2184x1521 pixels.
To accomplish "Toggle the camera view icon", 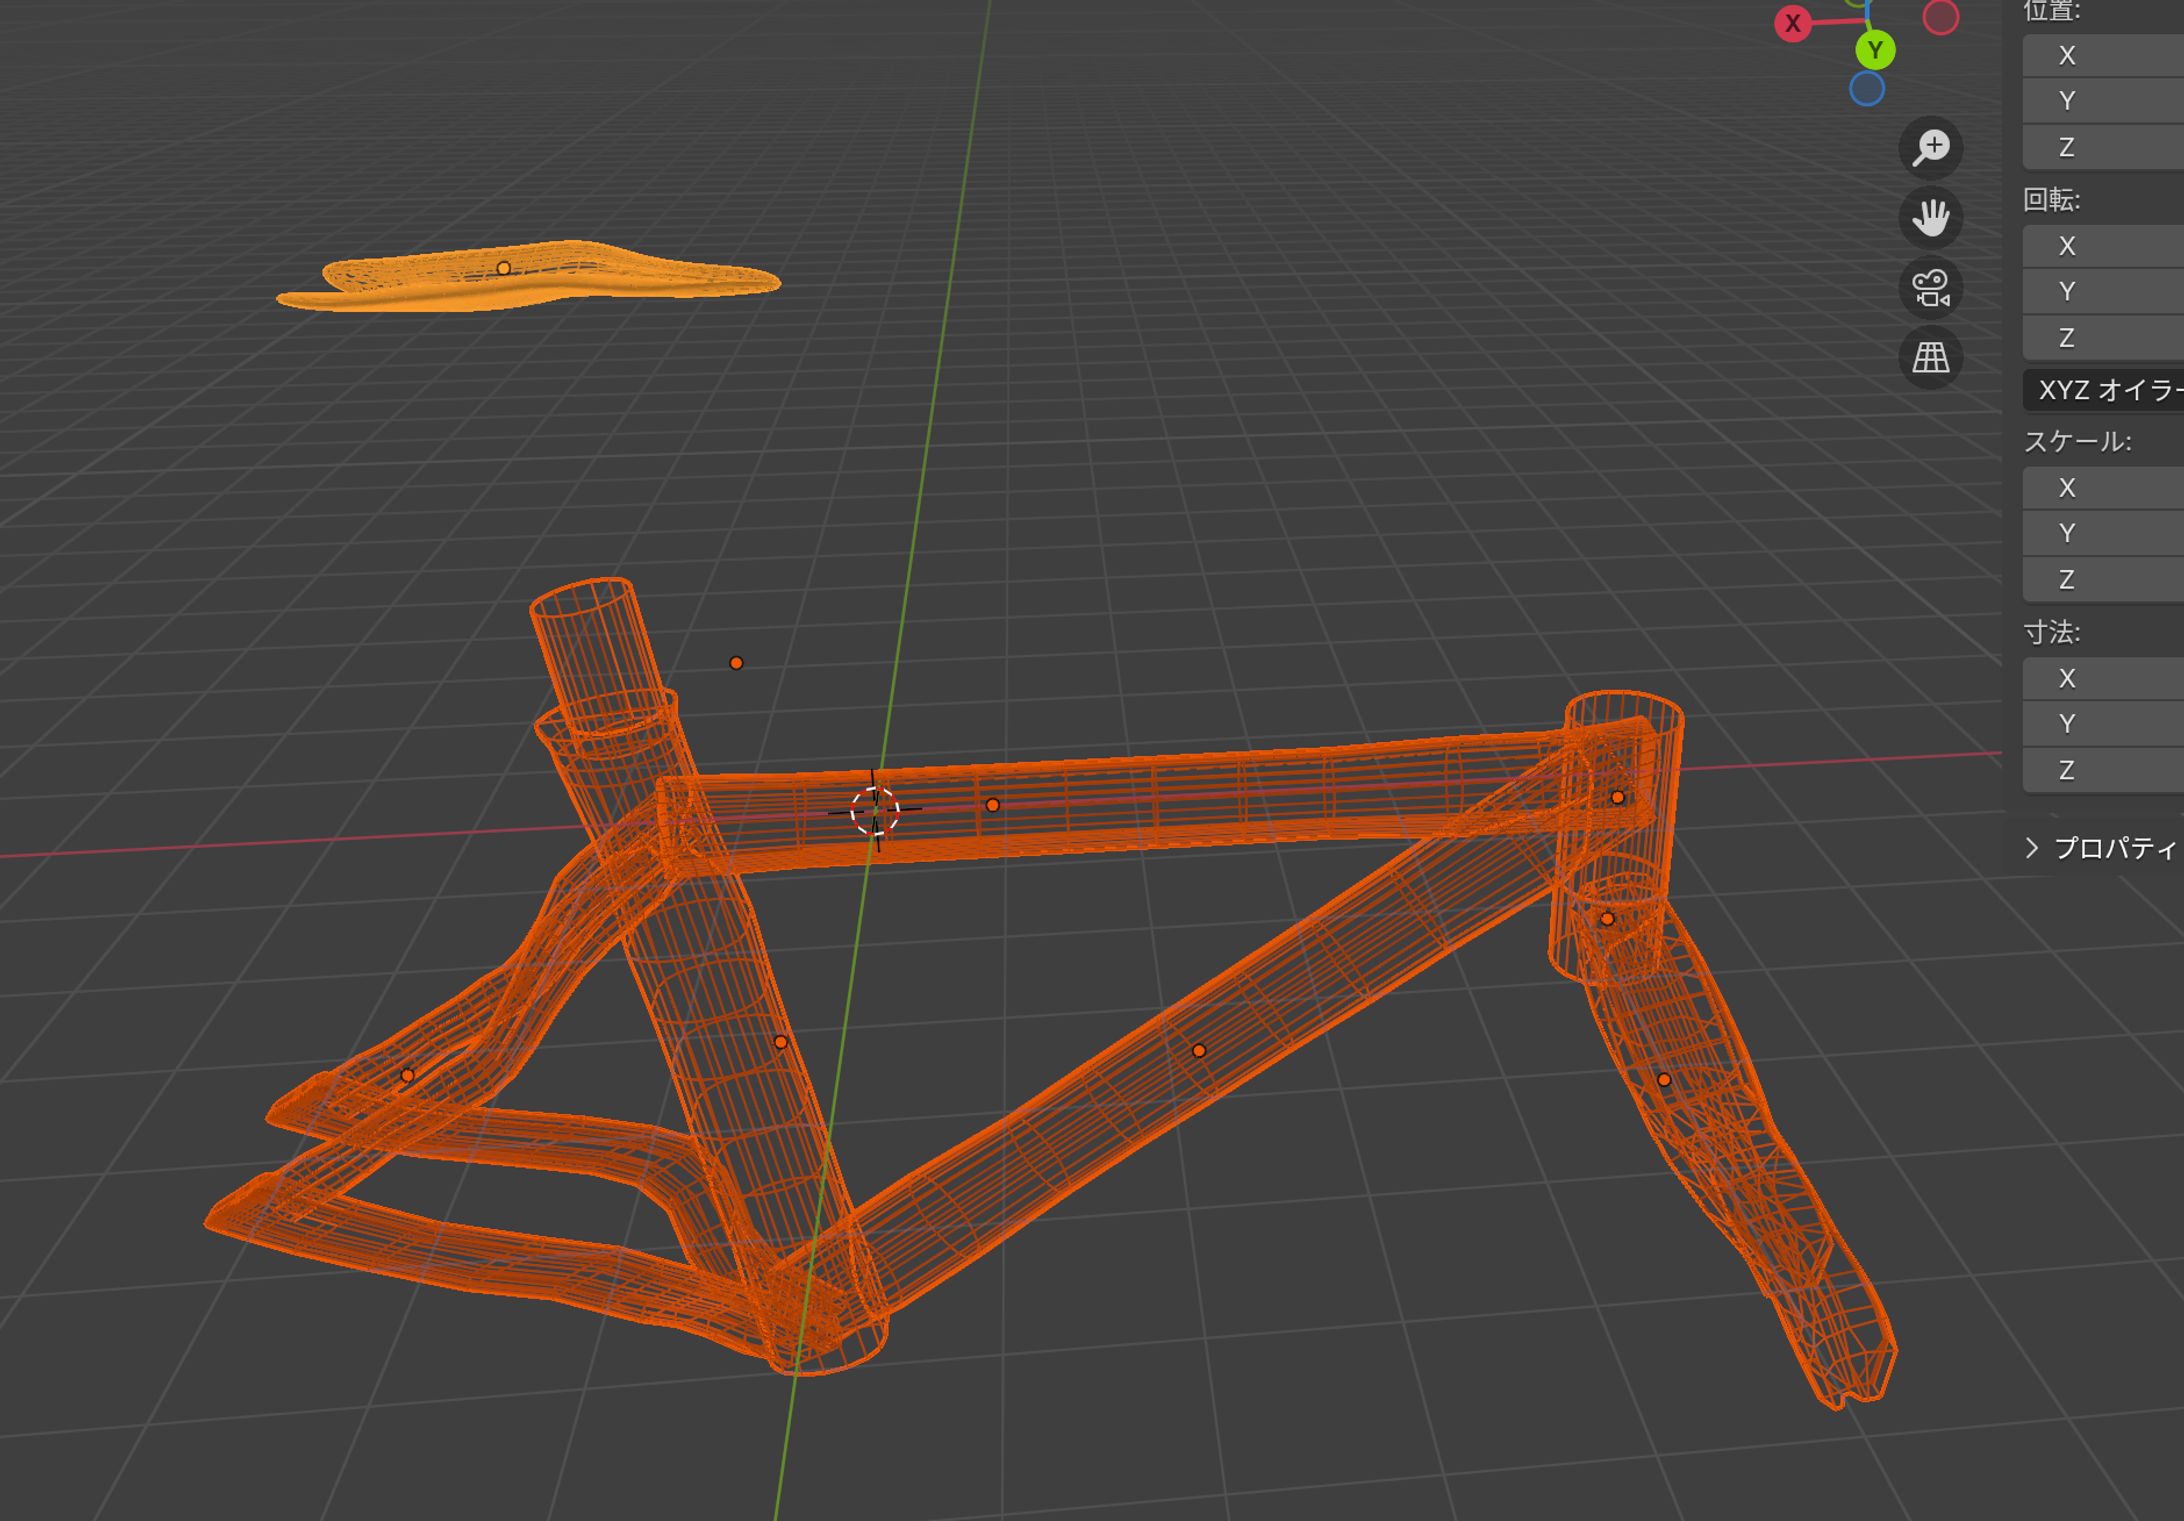I will coord(1931,288).
